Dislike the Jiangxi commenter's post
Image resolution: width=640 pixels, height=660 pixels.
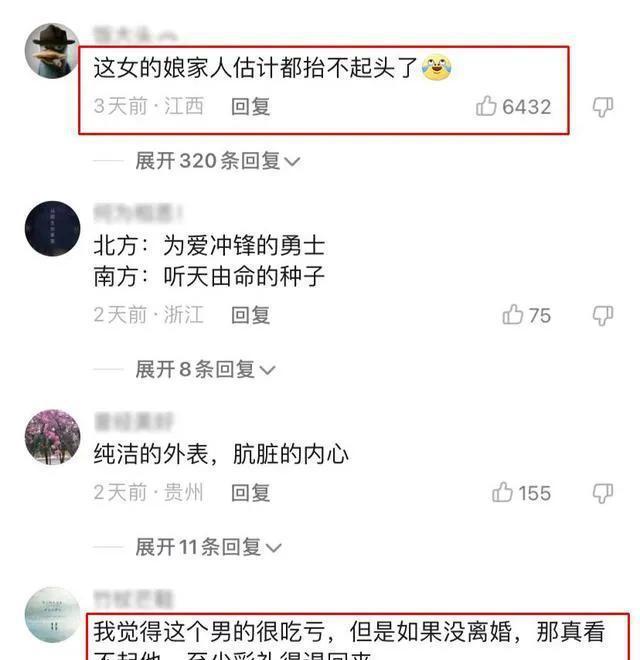point(603,106)
